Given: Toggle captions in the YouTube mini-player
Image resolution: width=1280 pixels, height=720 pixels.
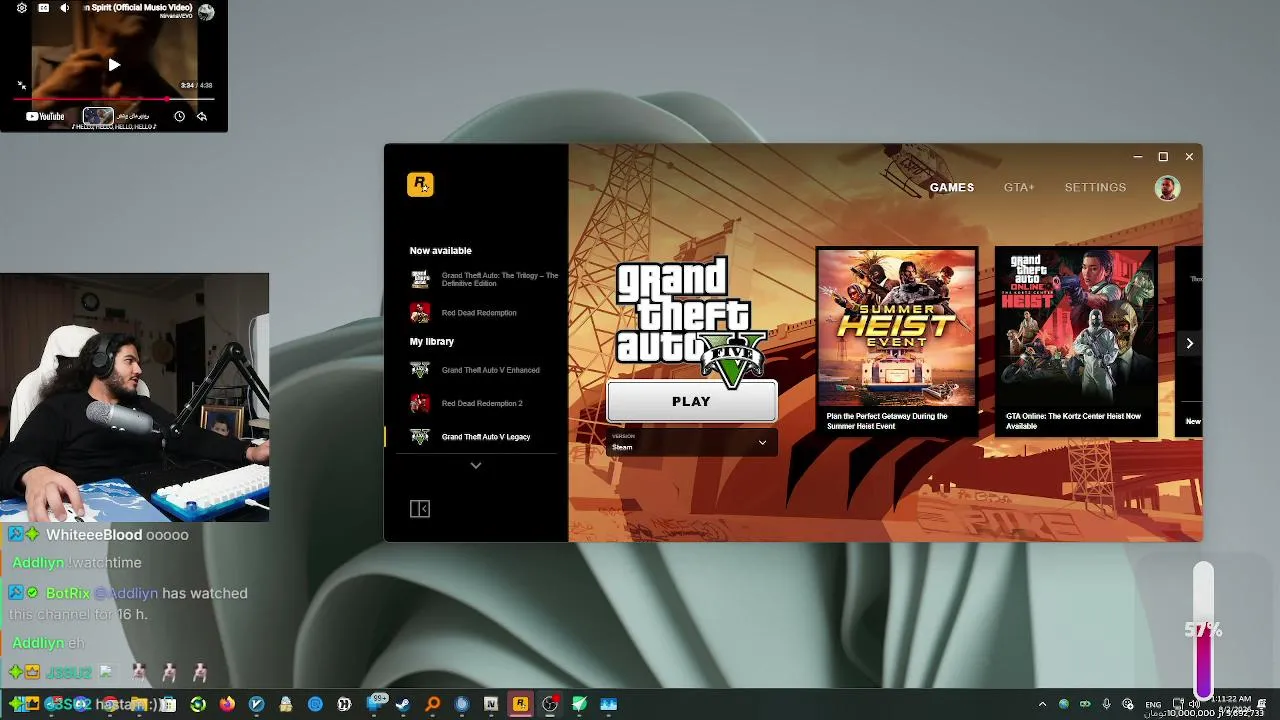Looking at the screenshot, I should point(44,8).
